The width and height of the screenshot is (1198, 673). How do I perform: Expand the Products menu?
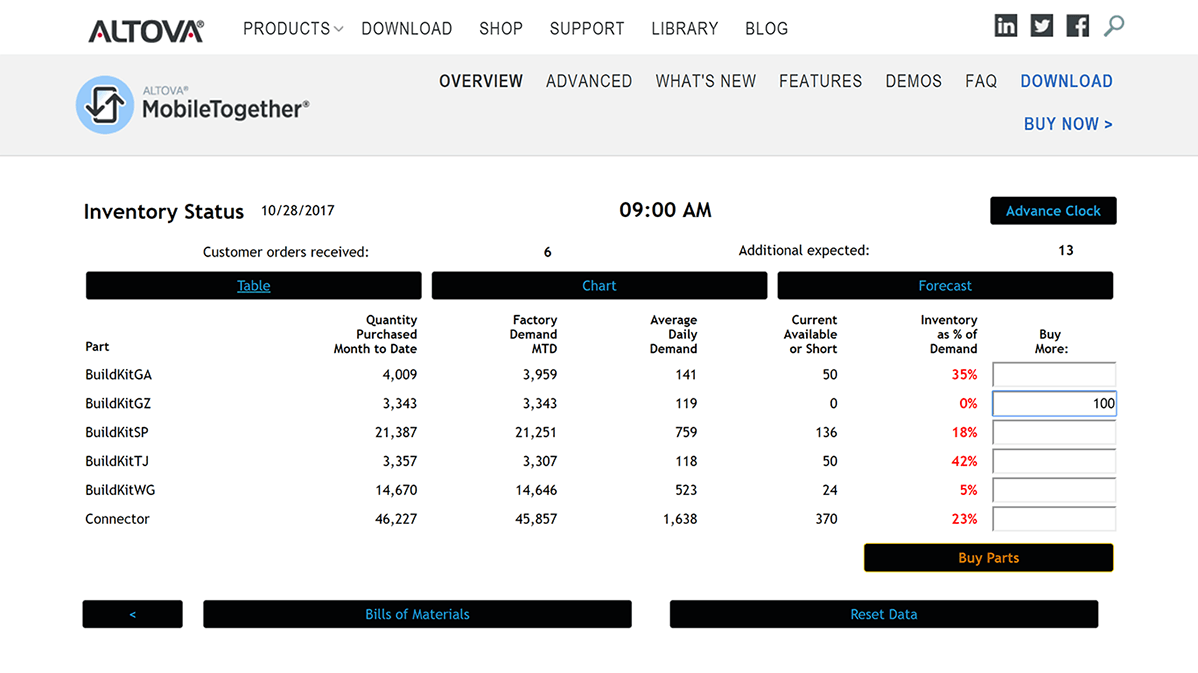293,29
